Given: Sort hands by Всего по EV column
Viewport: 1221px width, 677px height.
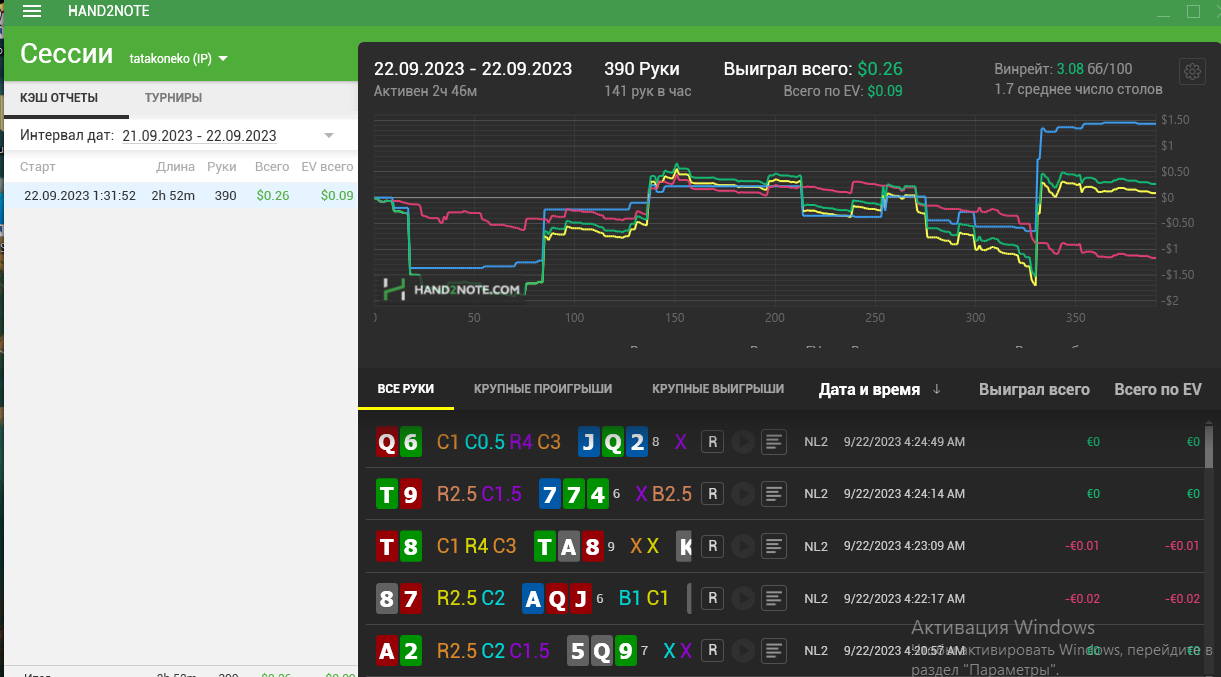Looking at the screenshot, I should (1158, 389).
